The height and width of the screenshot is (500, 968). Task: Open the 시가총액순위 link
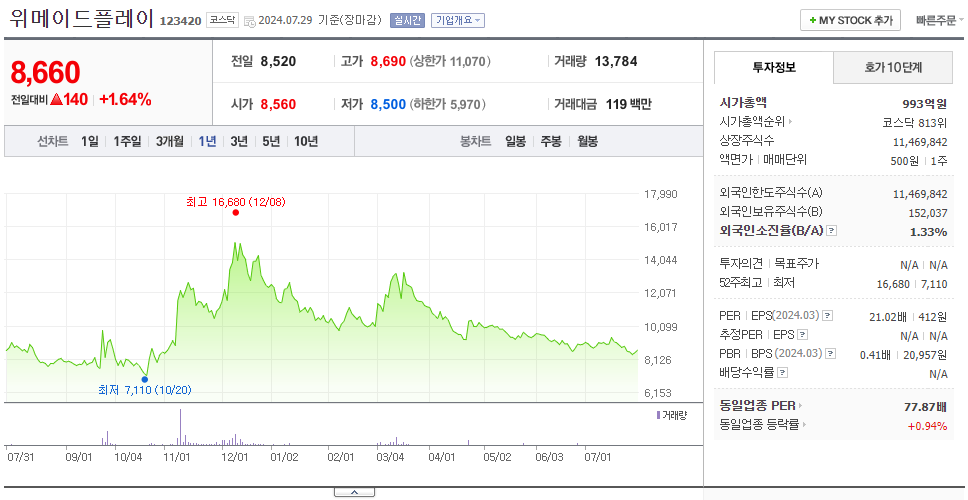click(756, 122)
